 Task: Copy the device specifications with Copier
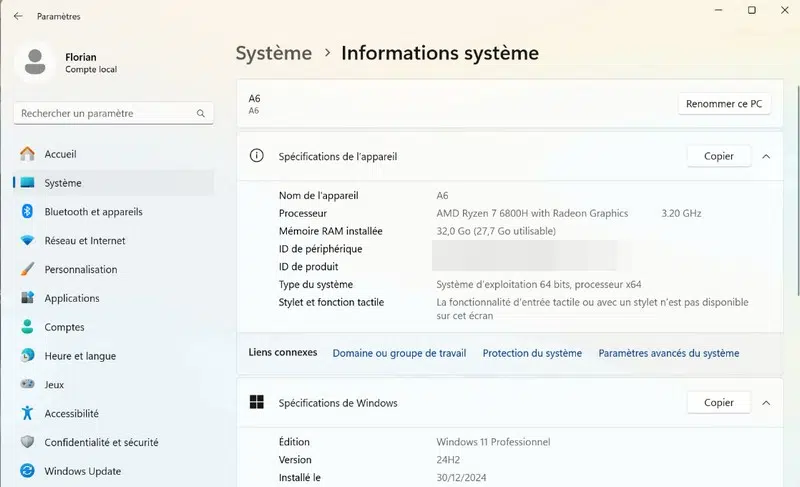[718, 156]
